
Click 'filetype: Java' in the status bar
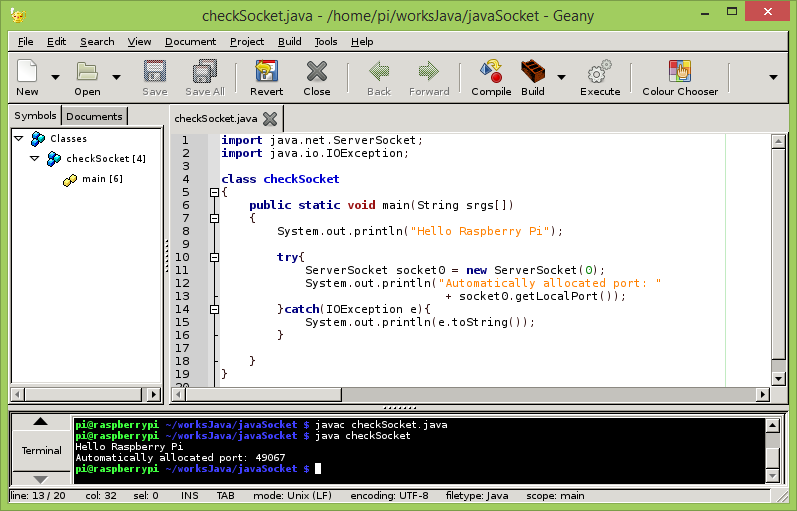tap(477, 496)
